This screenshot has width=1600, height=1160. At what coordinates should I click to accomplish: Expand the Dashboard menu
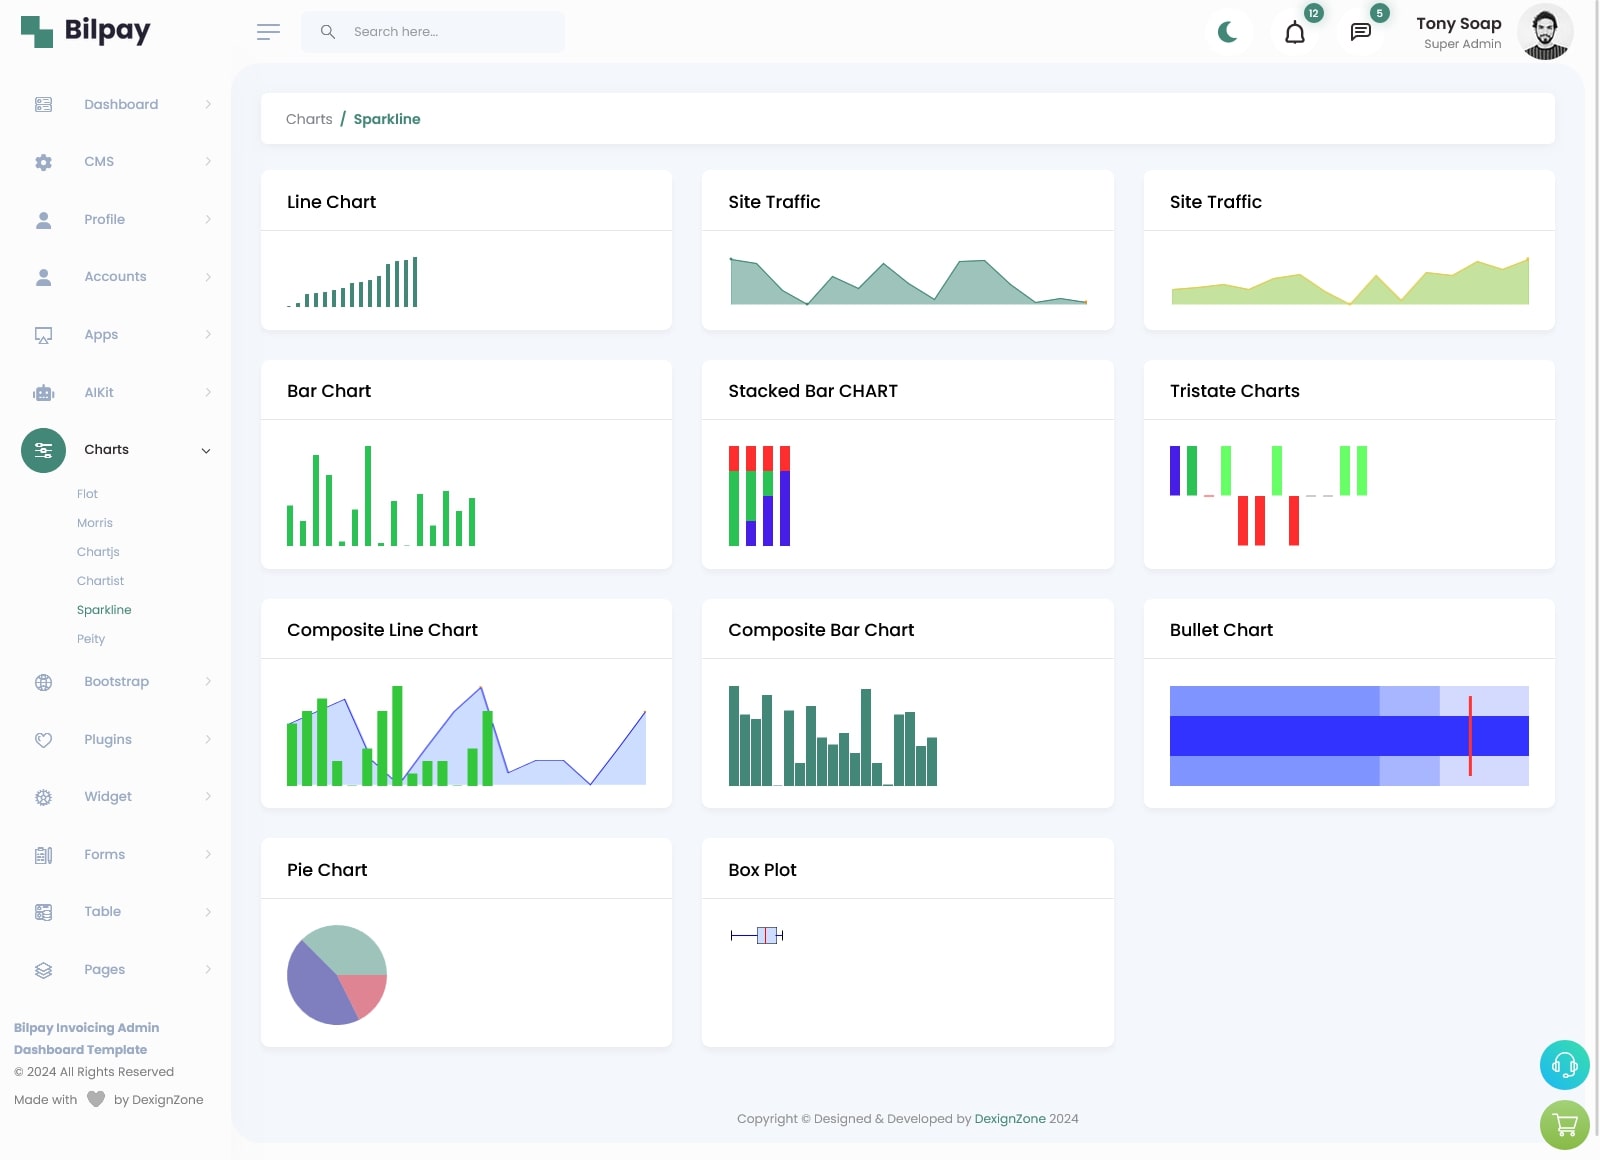121,104
